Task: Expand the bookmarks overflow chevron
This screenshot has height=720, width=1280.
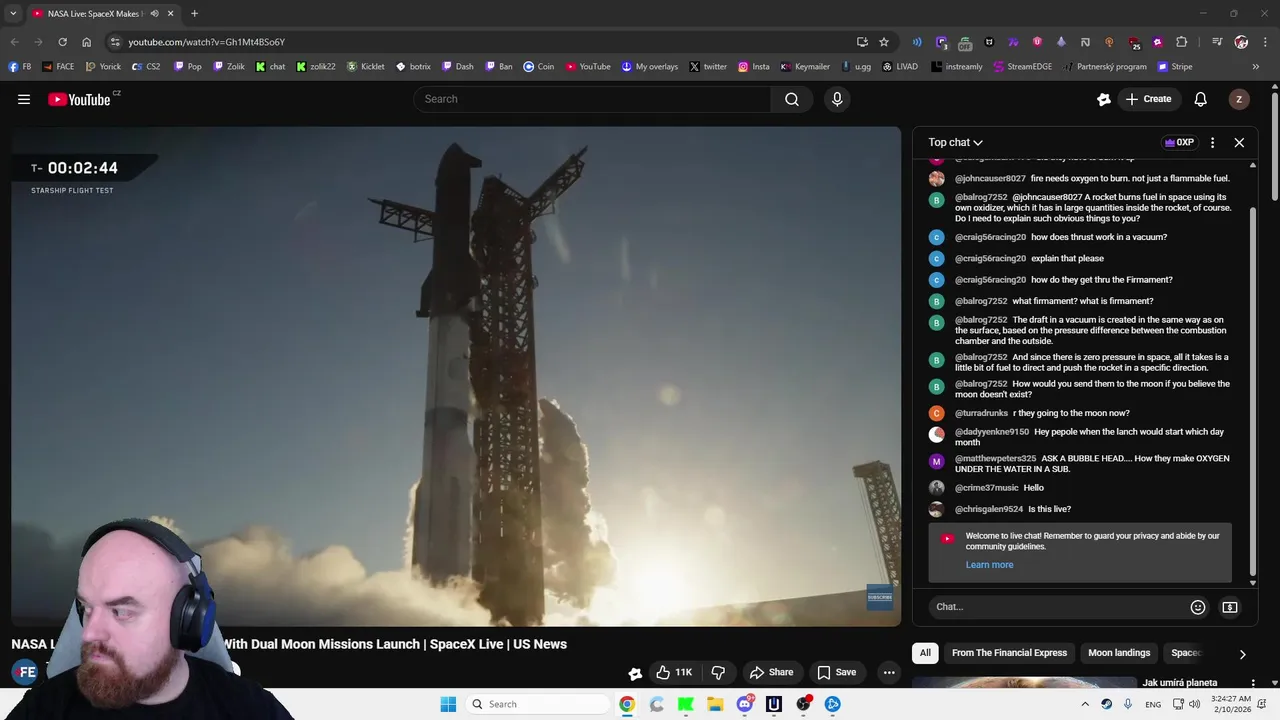Action: pyautogui.click(x=1255, y=67)
